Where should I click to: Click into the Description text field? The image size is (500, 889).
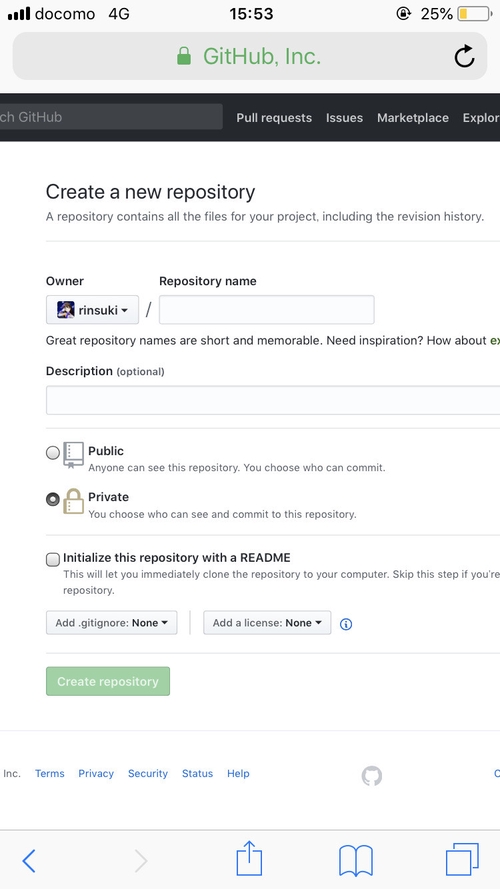[273, 400]
